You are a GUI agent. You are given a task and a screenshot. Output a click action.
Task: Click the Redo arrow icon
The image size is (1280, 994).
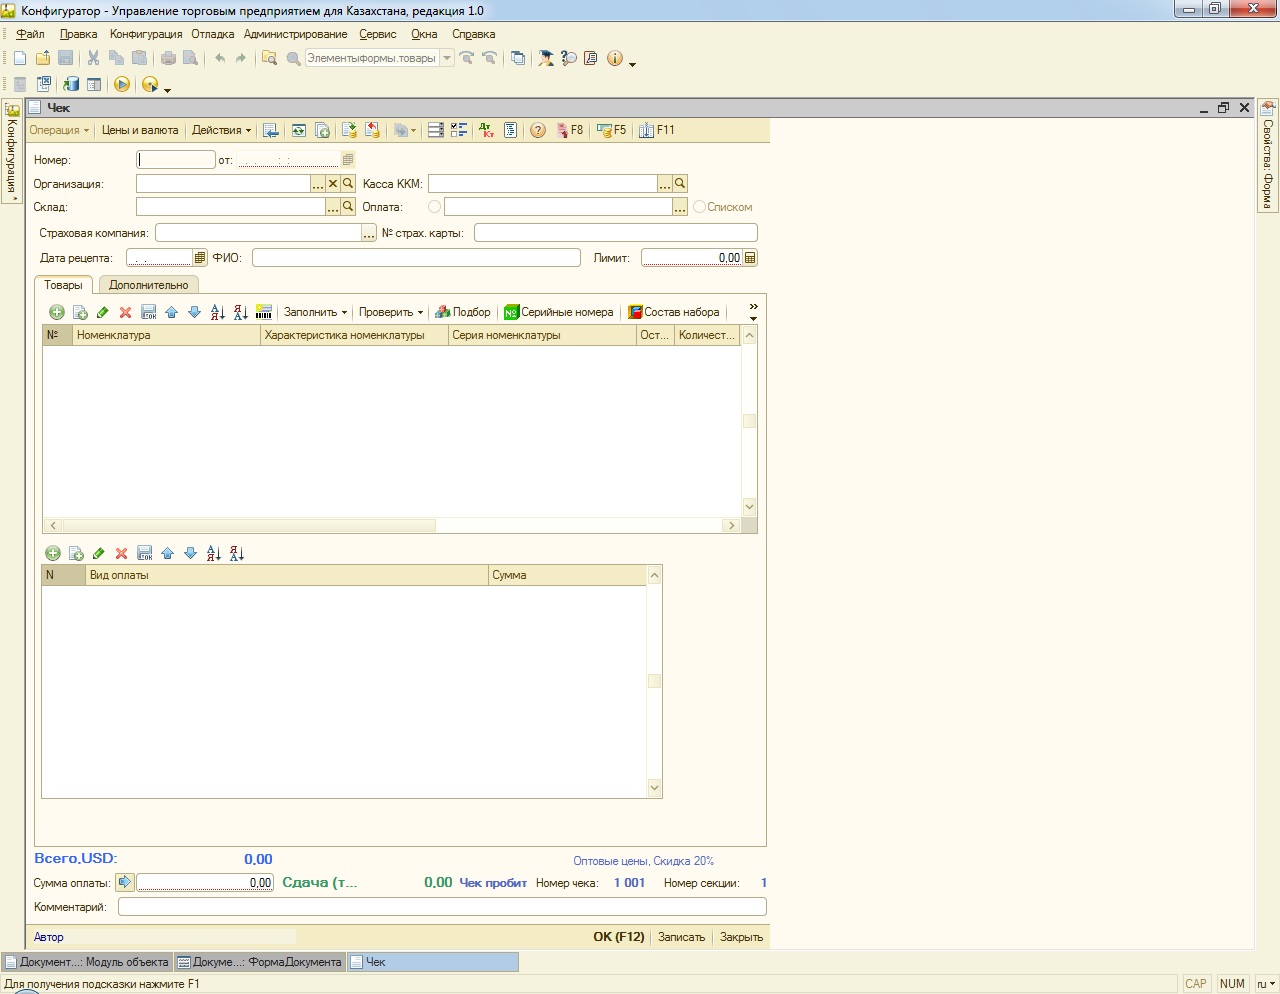coord(241,58)
